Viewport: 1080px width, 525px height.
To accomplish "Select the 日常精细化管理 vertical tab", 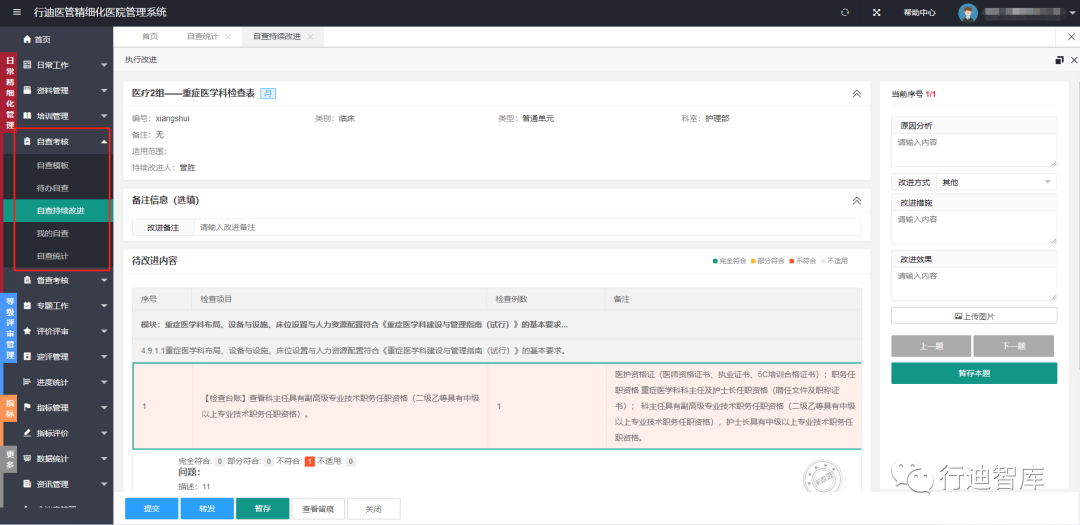I will tap(10, 91).
